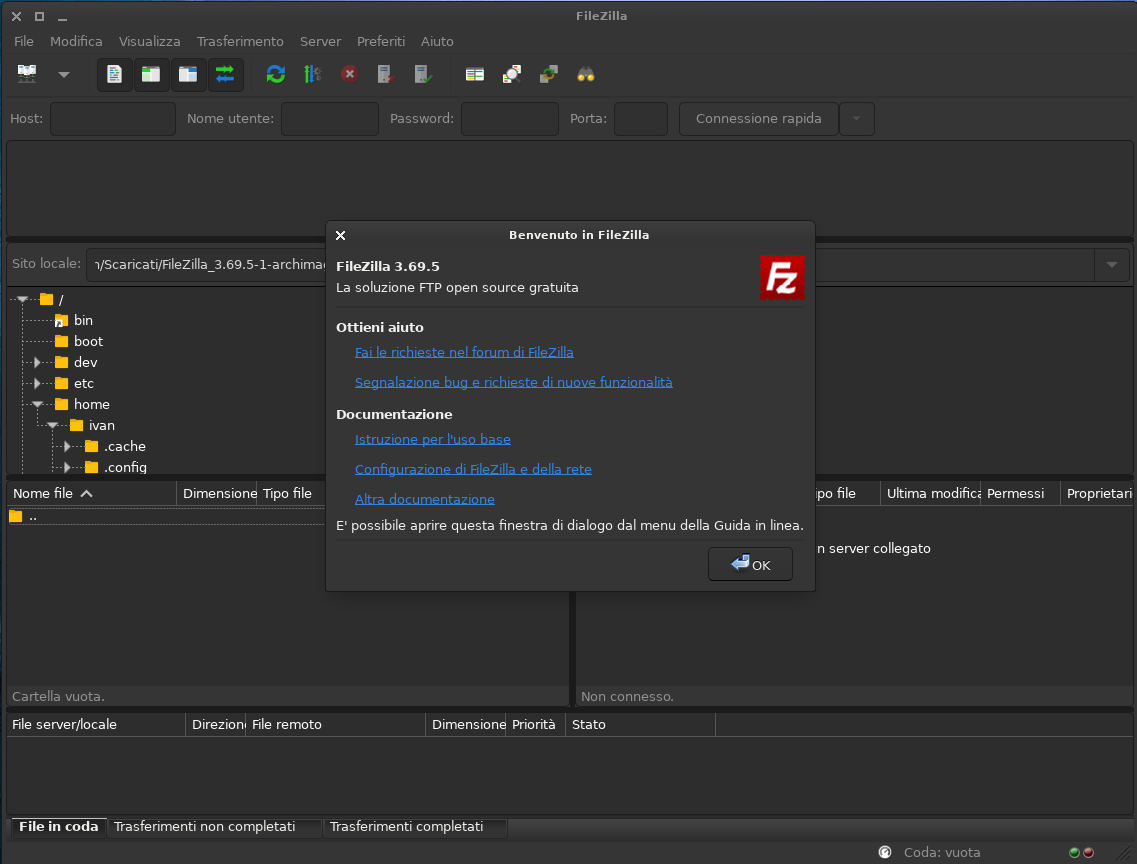Expand the dev folder node
Image resolution: width=1137 pixels, height=864 pixels.
click(38, 362)
